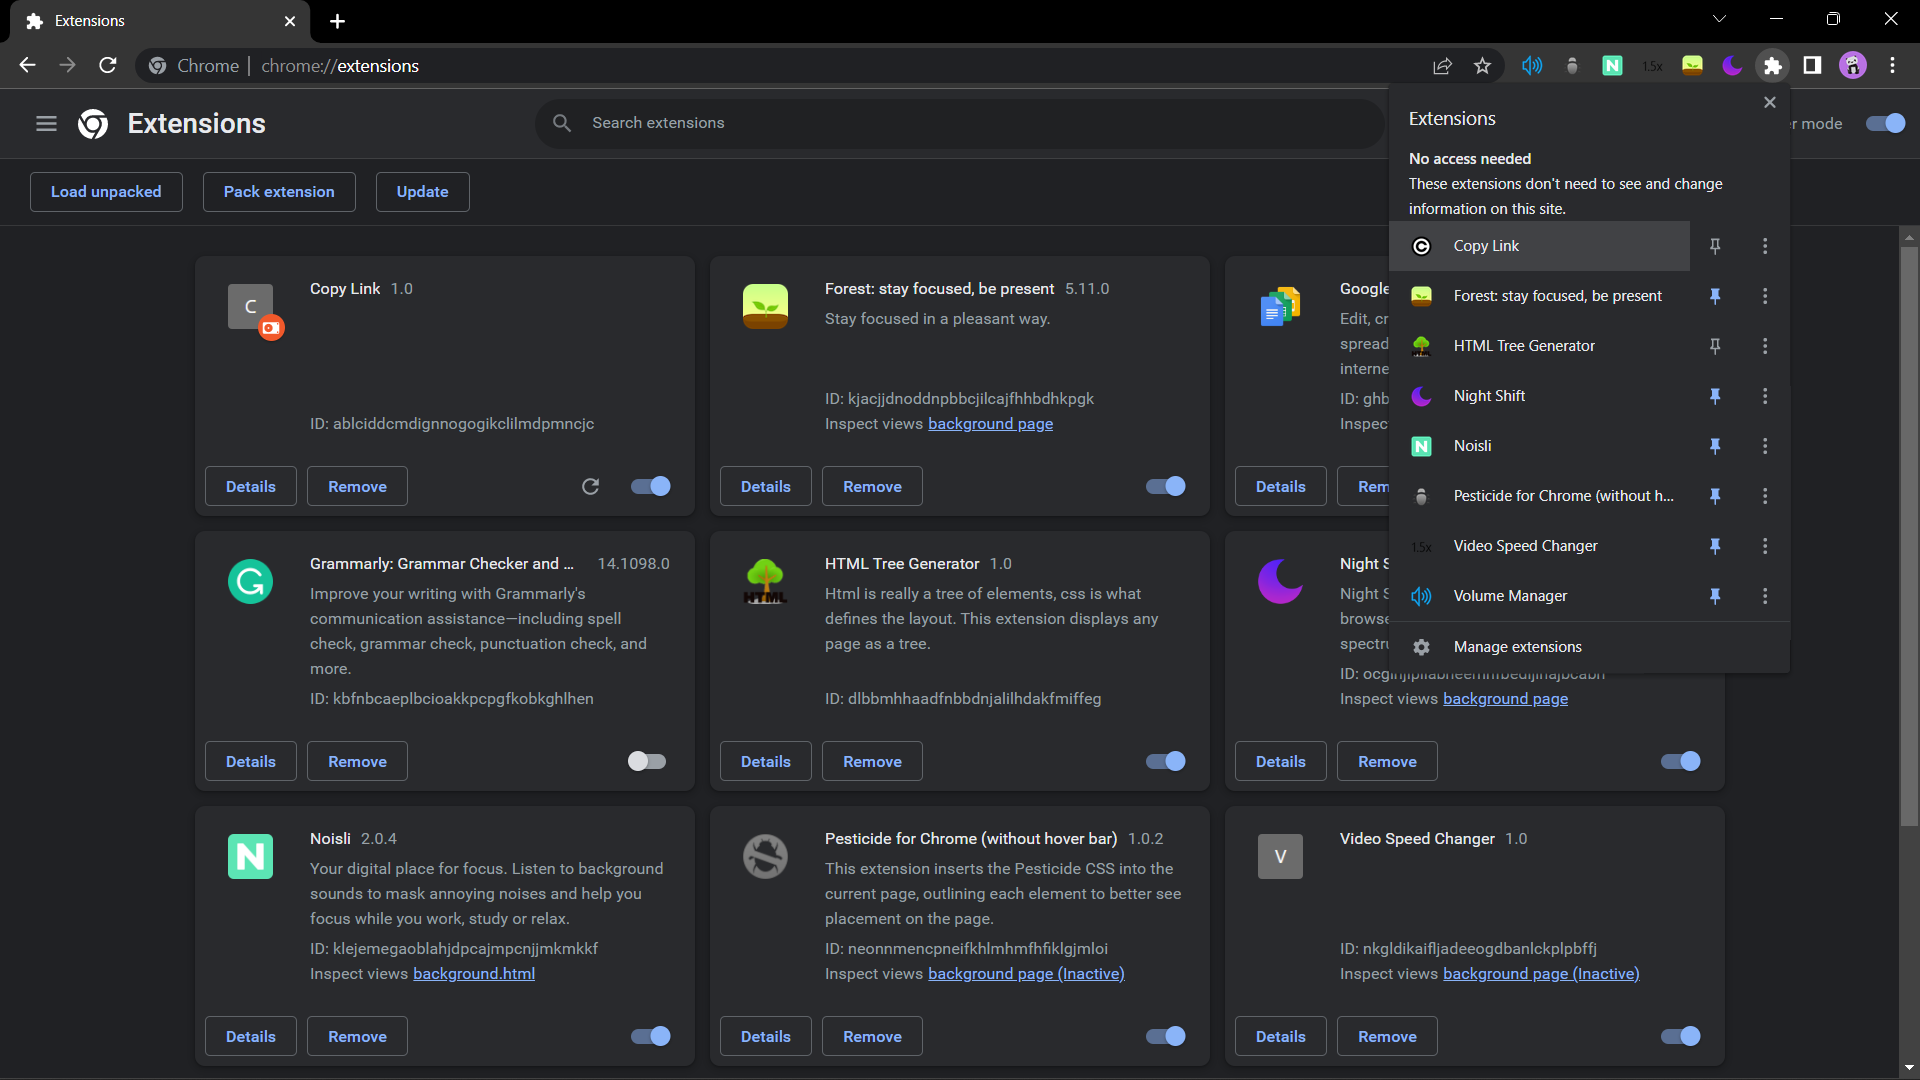Select Volume Manager in popup list
Image resolution: width=1920 pixels, height=1080 pixels.
click(x=1540, y=596)
